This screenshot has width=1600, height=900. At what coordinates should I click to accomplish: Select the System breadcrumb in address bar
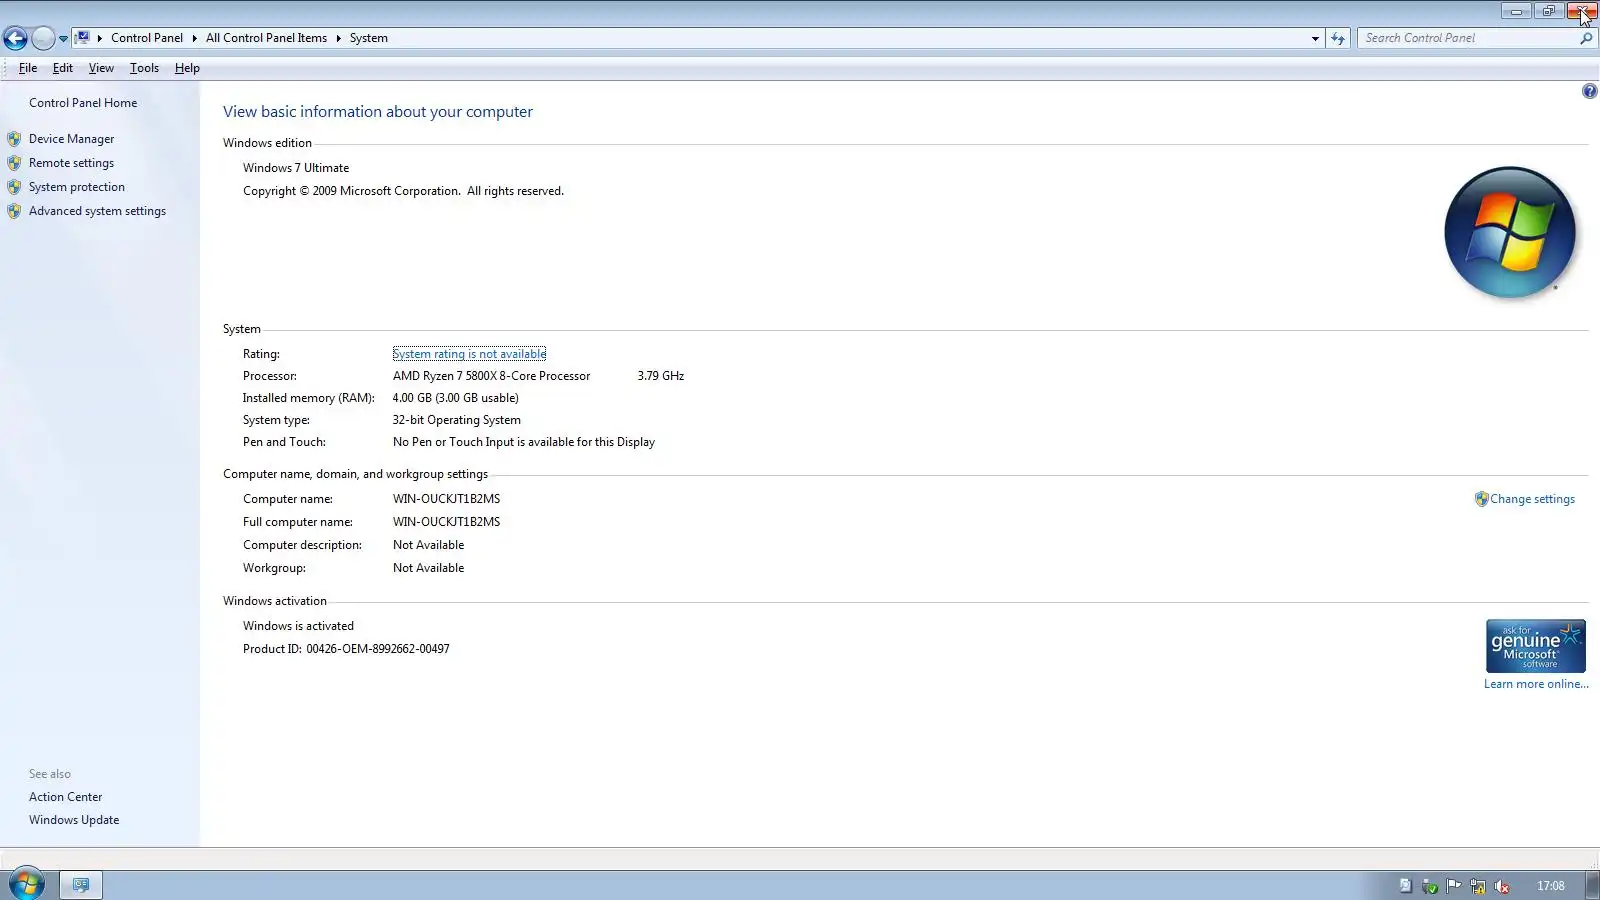[369, 38]
